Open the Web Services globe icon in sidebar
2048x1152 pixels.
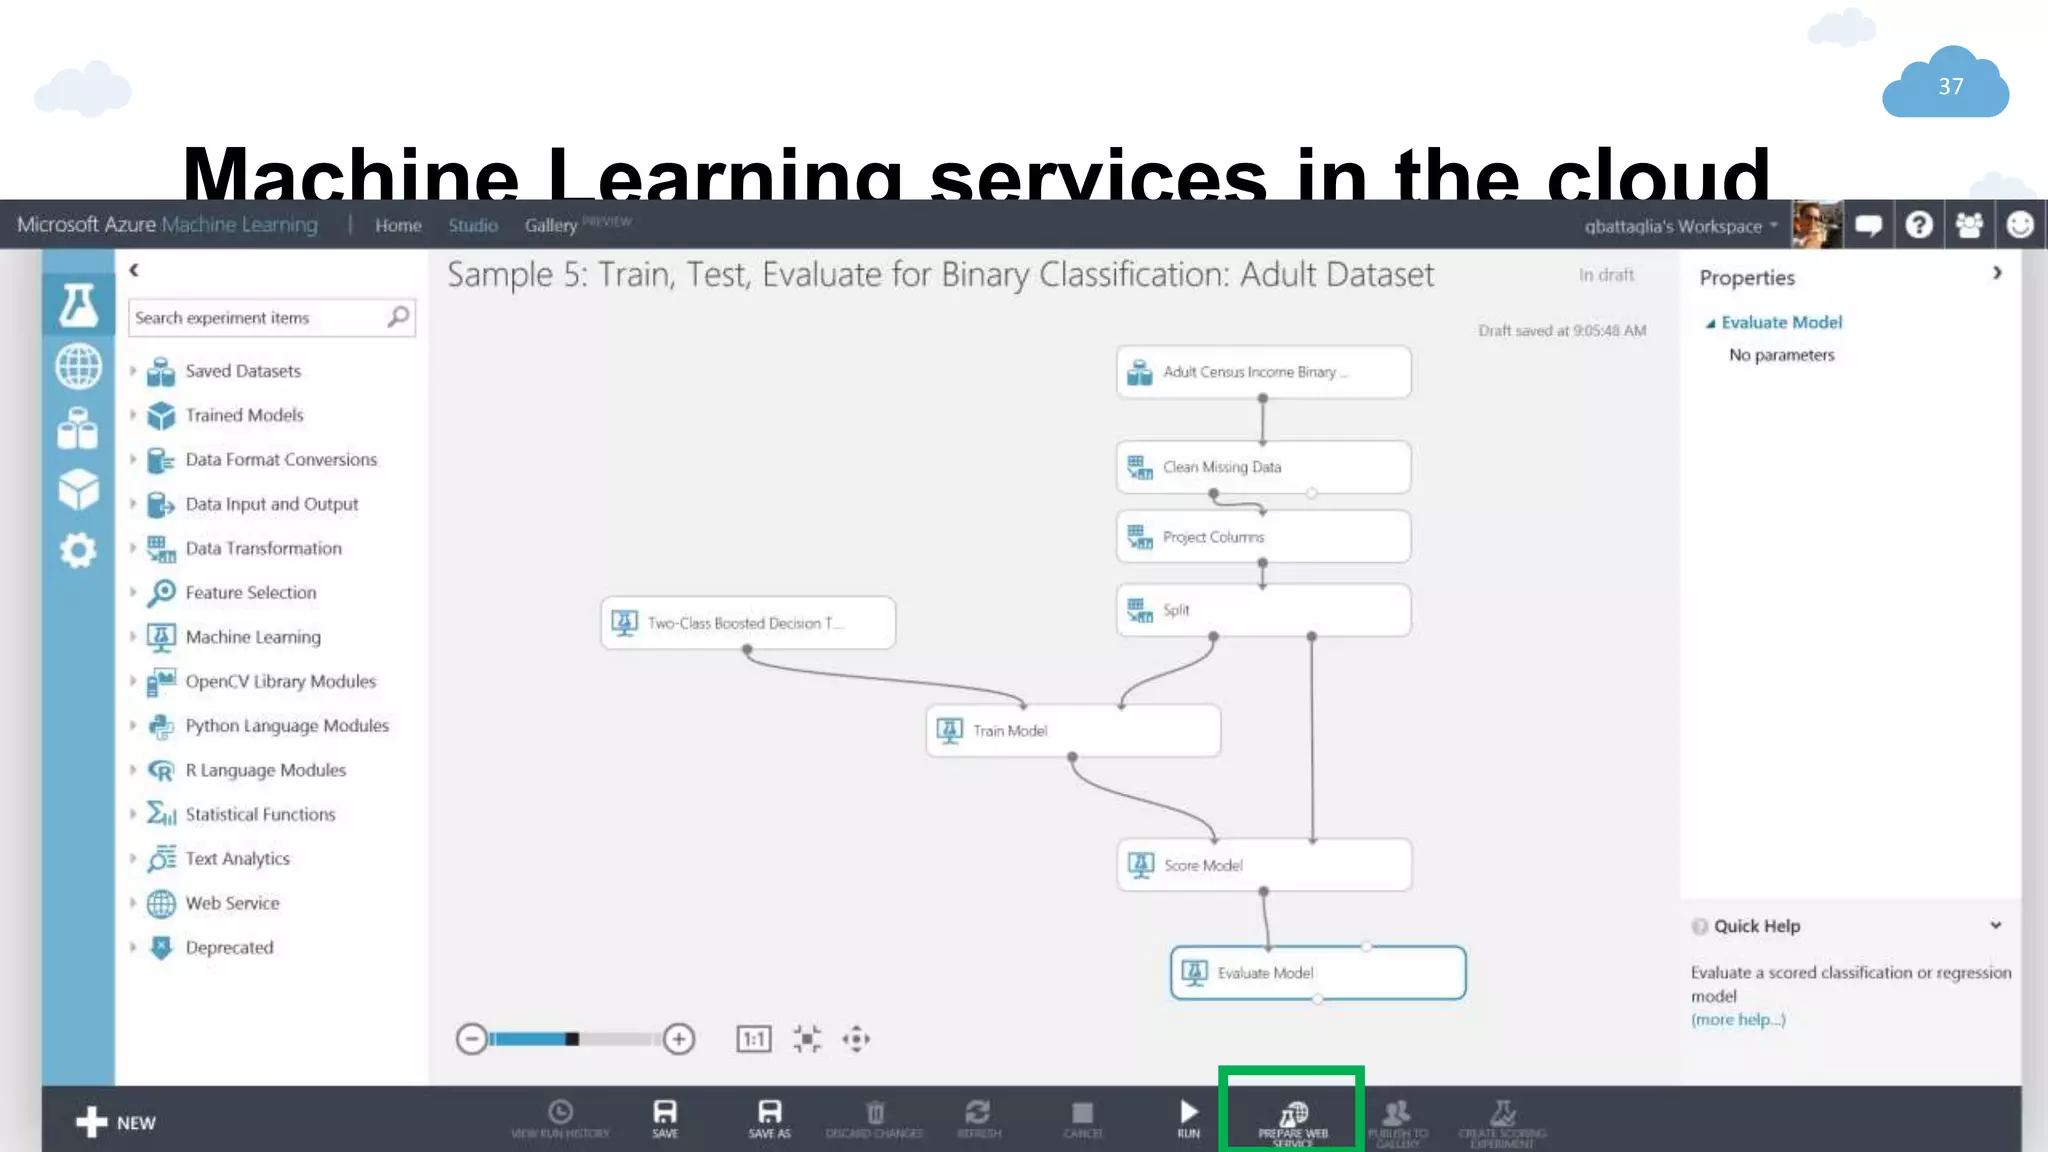[x=78, y=366]
